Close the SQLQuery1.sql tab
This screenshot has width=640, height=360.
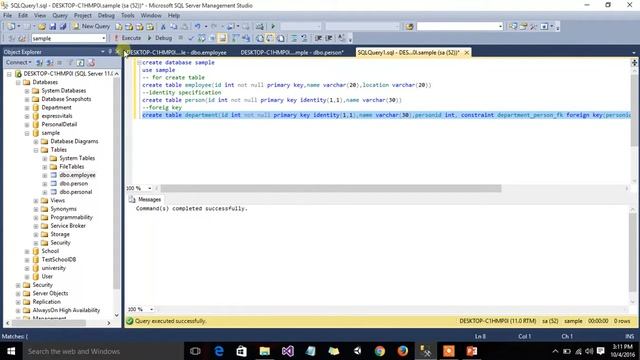click(x=467, y=53)
